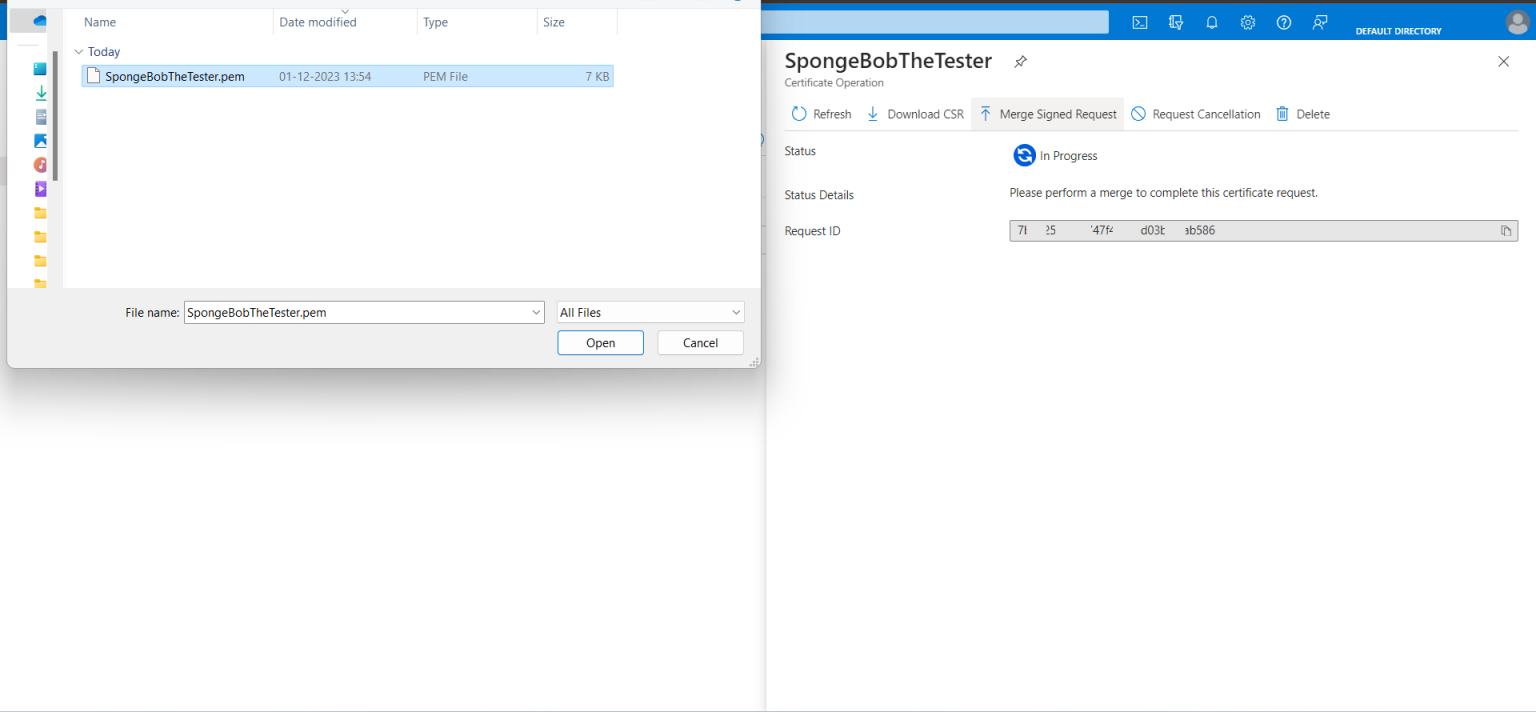
Task: Copy the Request ID to clipboard
Action: [x=1505, y=231]
